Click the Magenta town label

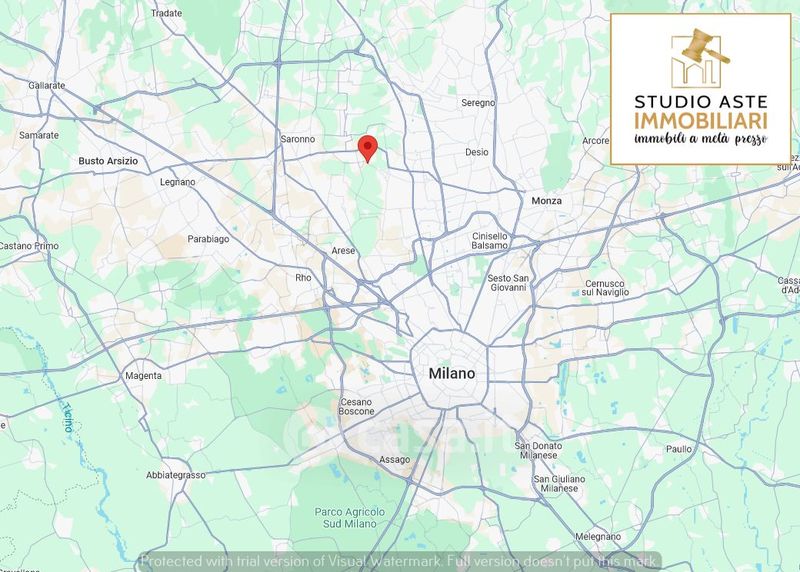pos(143,376)
